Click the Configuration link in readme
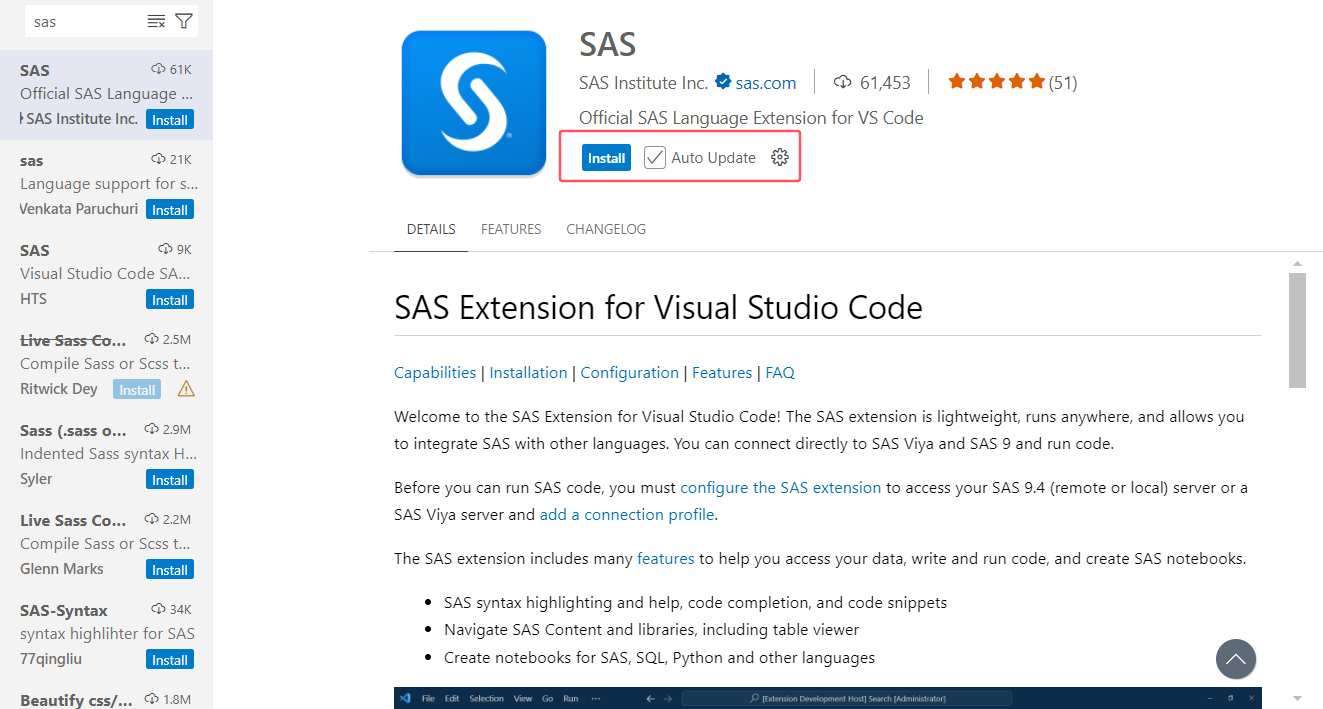The width and height of the screenshot is (1323, 709). [x=629, y=372]
